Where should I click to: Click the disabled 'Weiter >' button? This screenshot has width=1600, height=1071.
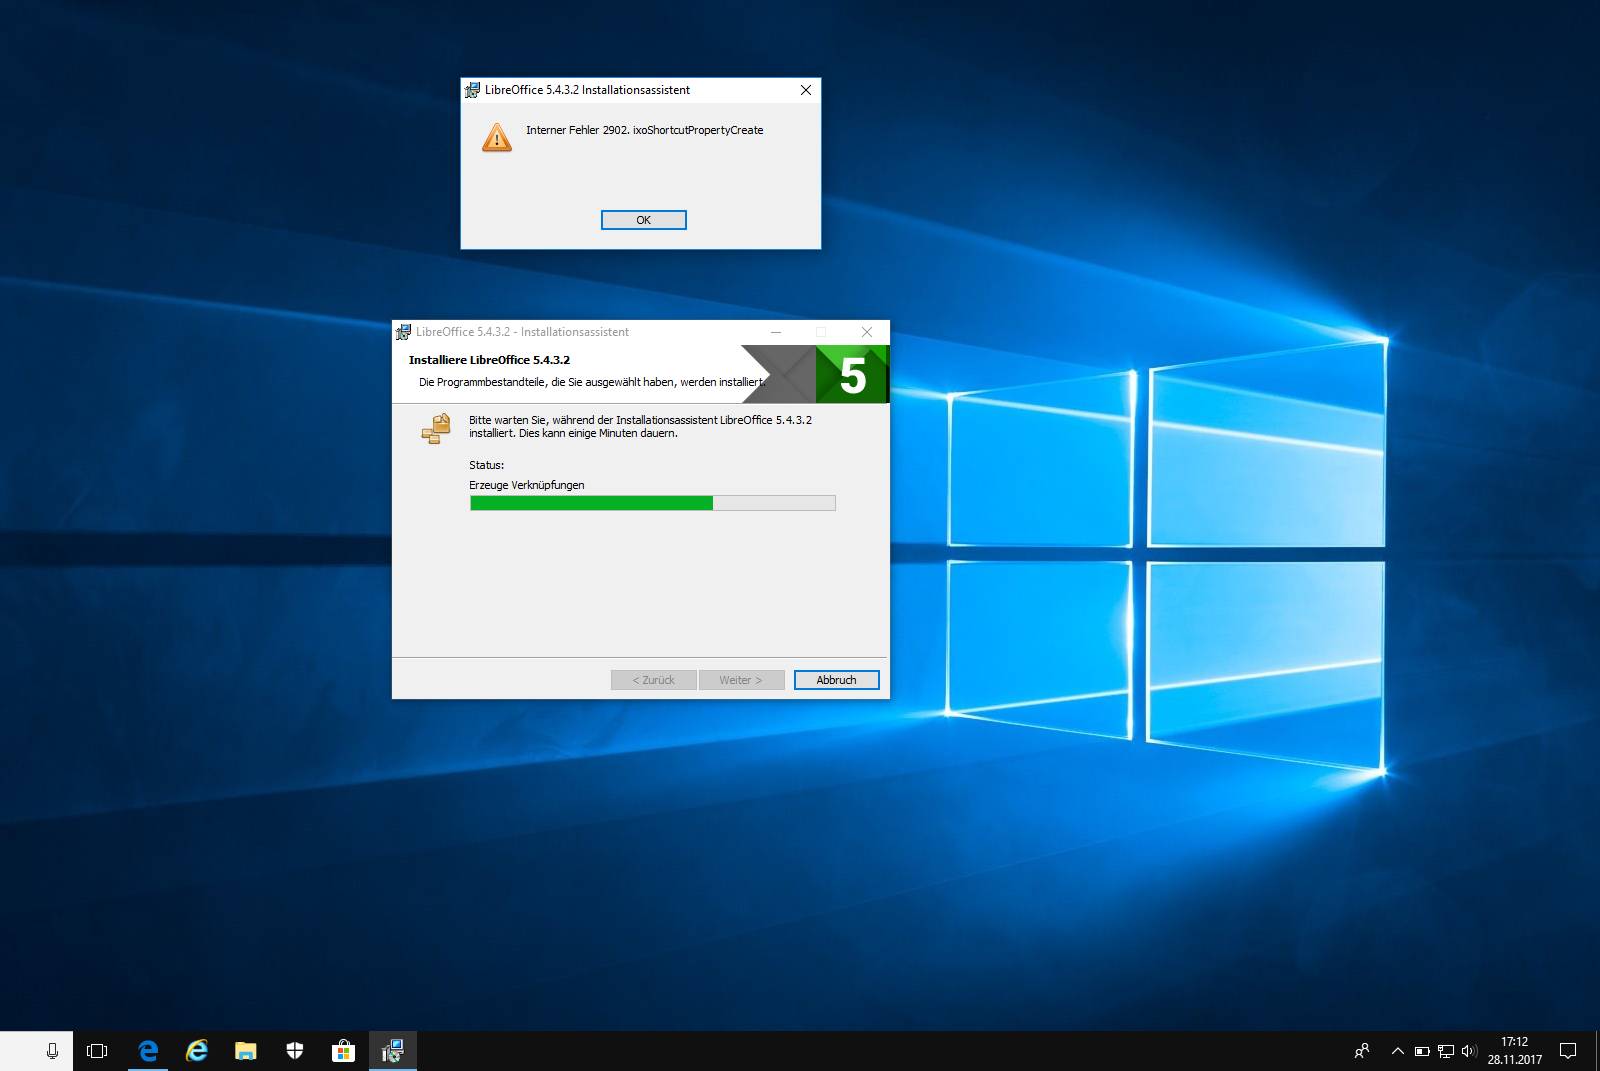pyautogui.click(x=741, y=680)
